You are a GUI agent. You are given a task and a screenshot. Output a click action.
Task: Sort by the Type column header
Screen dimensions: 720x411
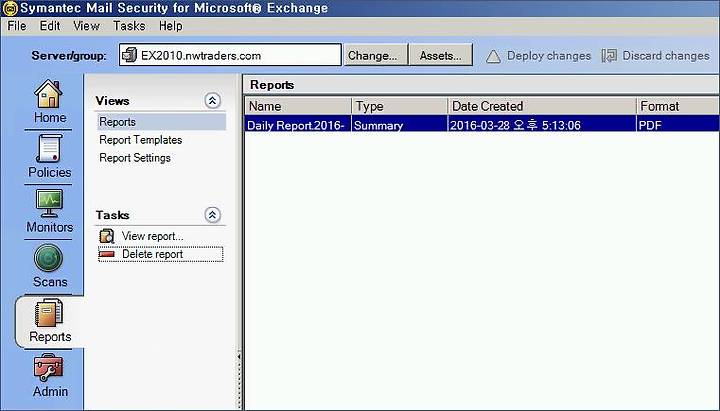click(x=399, y=106)
